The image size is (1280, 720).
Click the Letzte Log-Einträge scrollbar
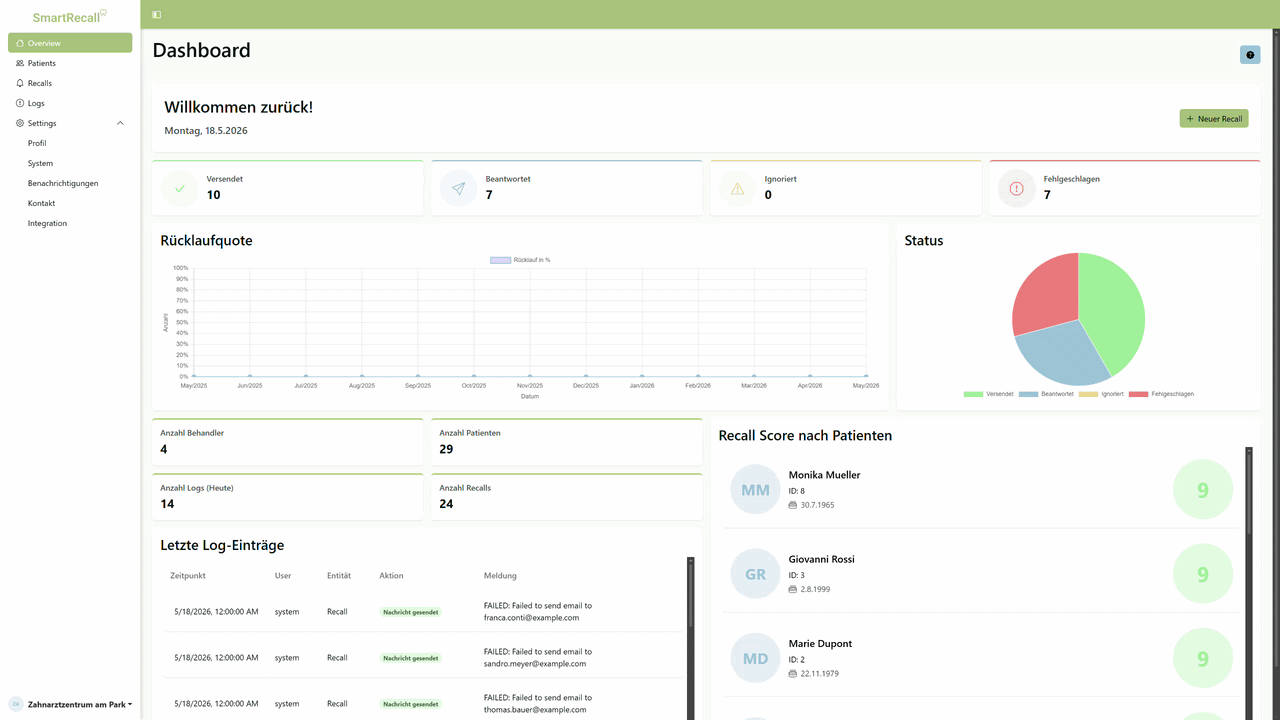690,638
